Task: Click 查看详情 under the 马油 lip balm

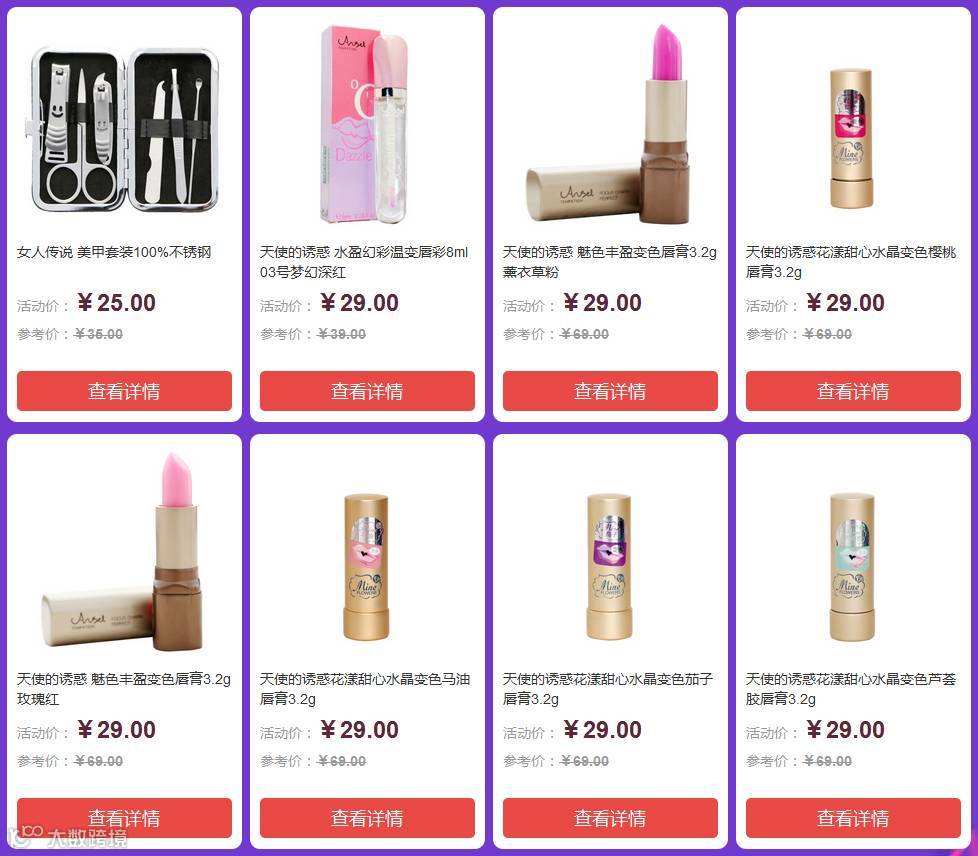Action: (367, 818)
